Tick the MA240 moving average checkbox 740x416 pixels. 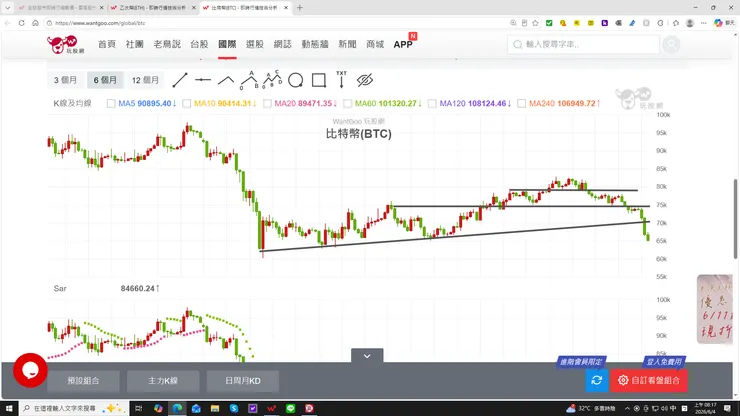pyautogui.click(x=521, y=103)
